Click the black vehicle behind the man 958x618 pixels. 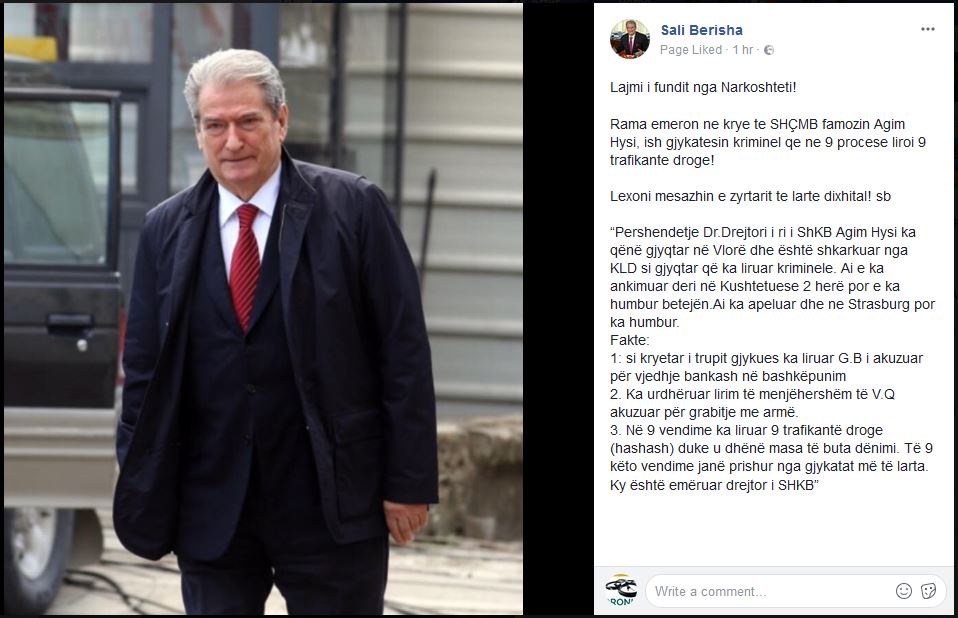coord(61,342)
